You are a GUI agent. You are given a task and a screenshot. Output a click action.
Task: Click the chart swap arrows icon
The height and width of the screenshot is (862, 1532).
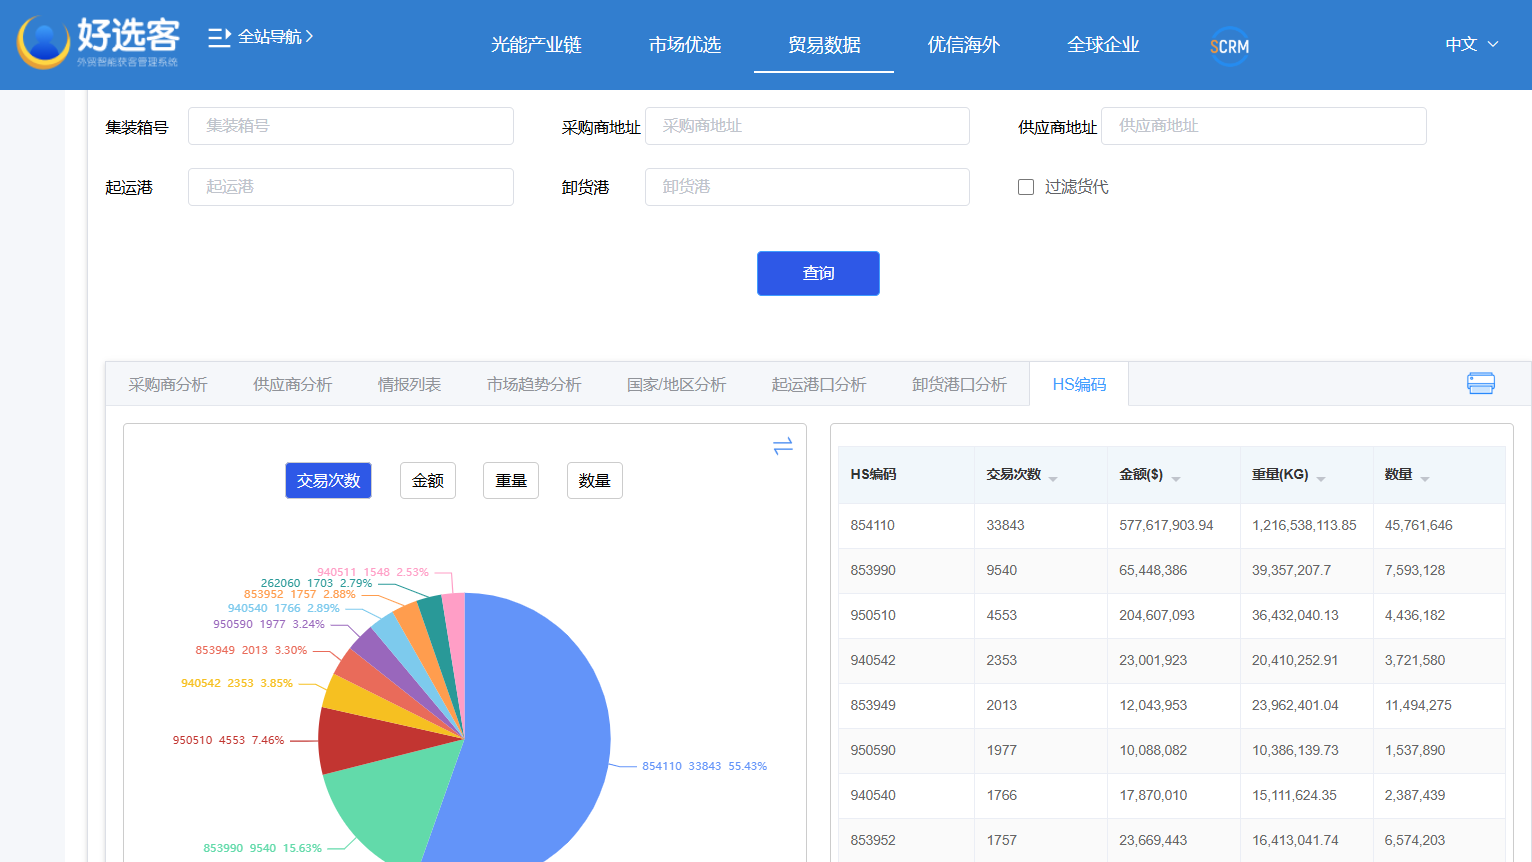(x=783, y=446)
